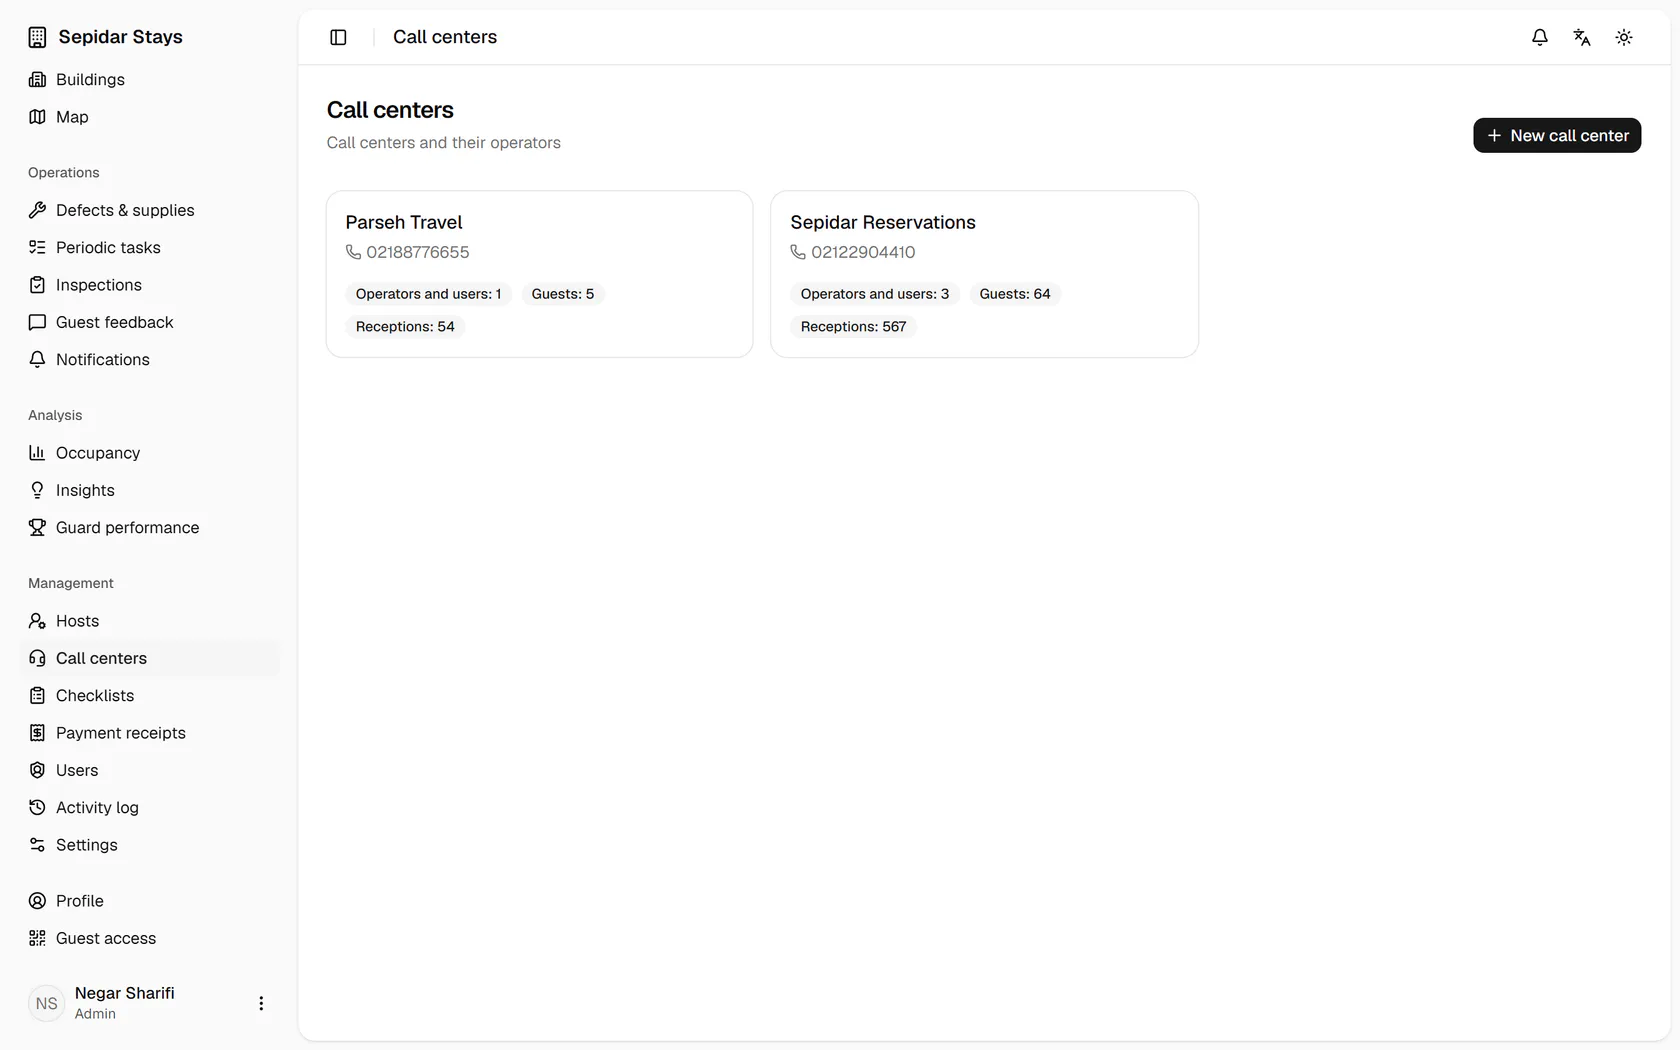Click 'Operators and users: 3' badge

(x=875, y=294)
